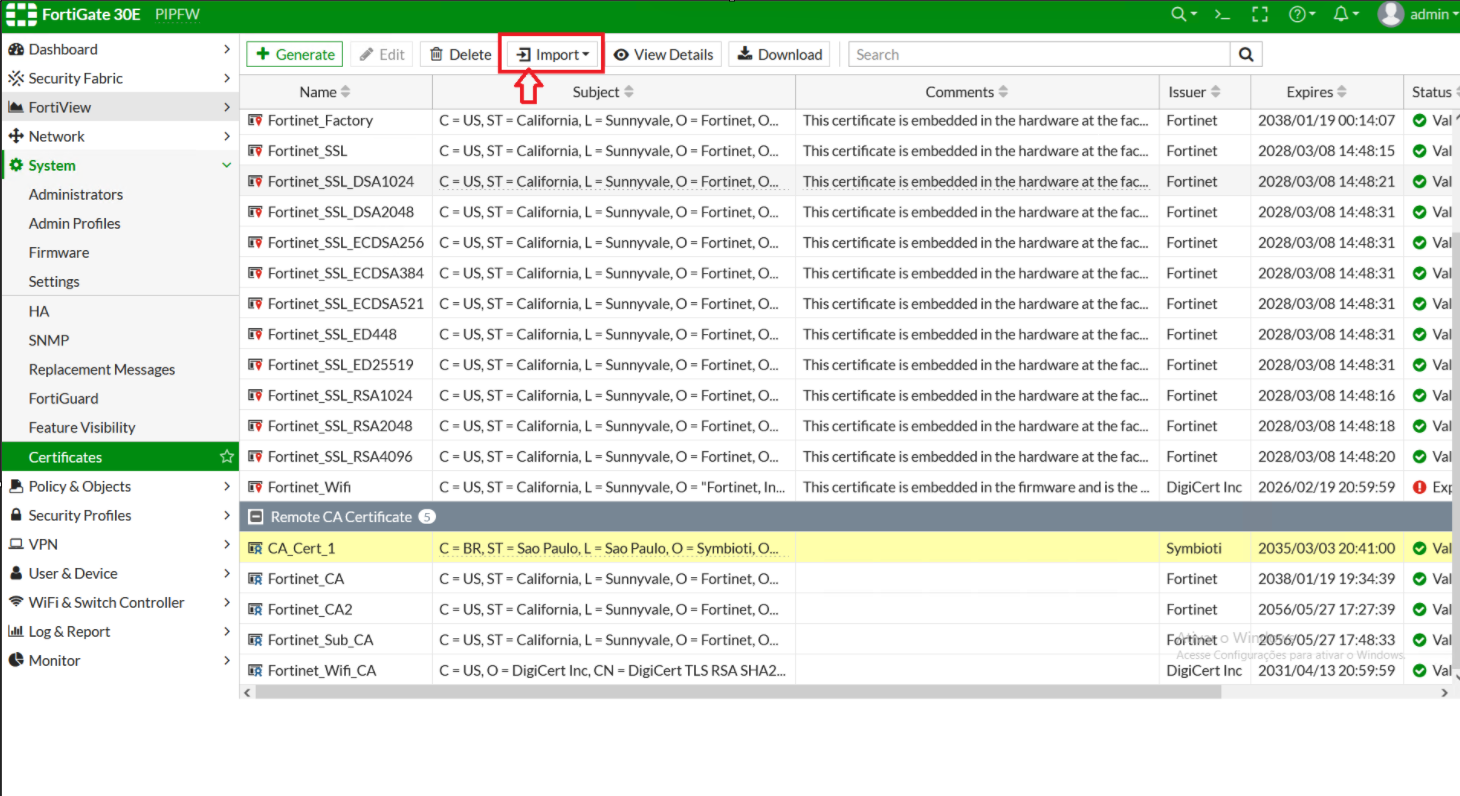1460x796 pixels.
Task: Click the Fortinet_Wifi expired status icon
Action: point(1419,487)
